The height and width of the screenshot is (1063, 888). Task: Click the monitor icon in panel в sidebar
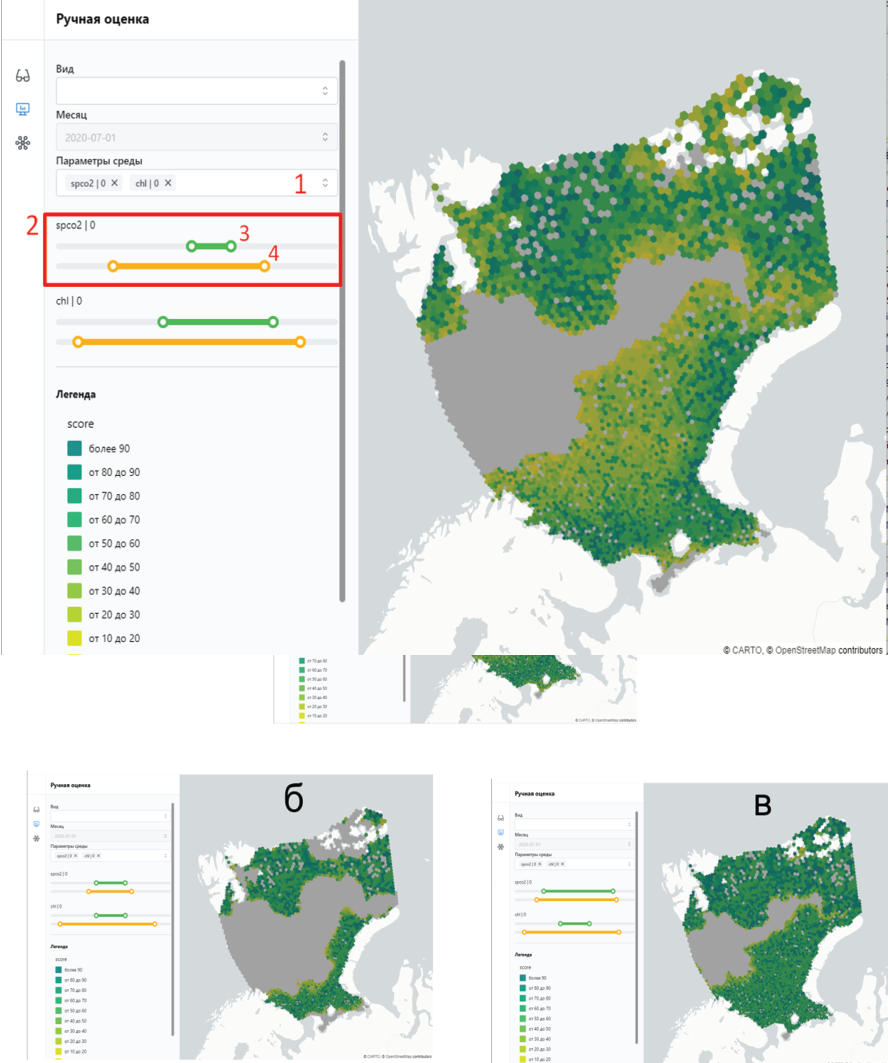[500, 831]
